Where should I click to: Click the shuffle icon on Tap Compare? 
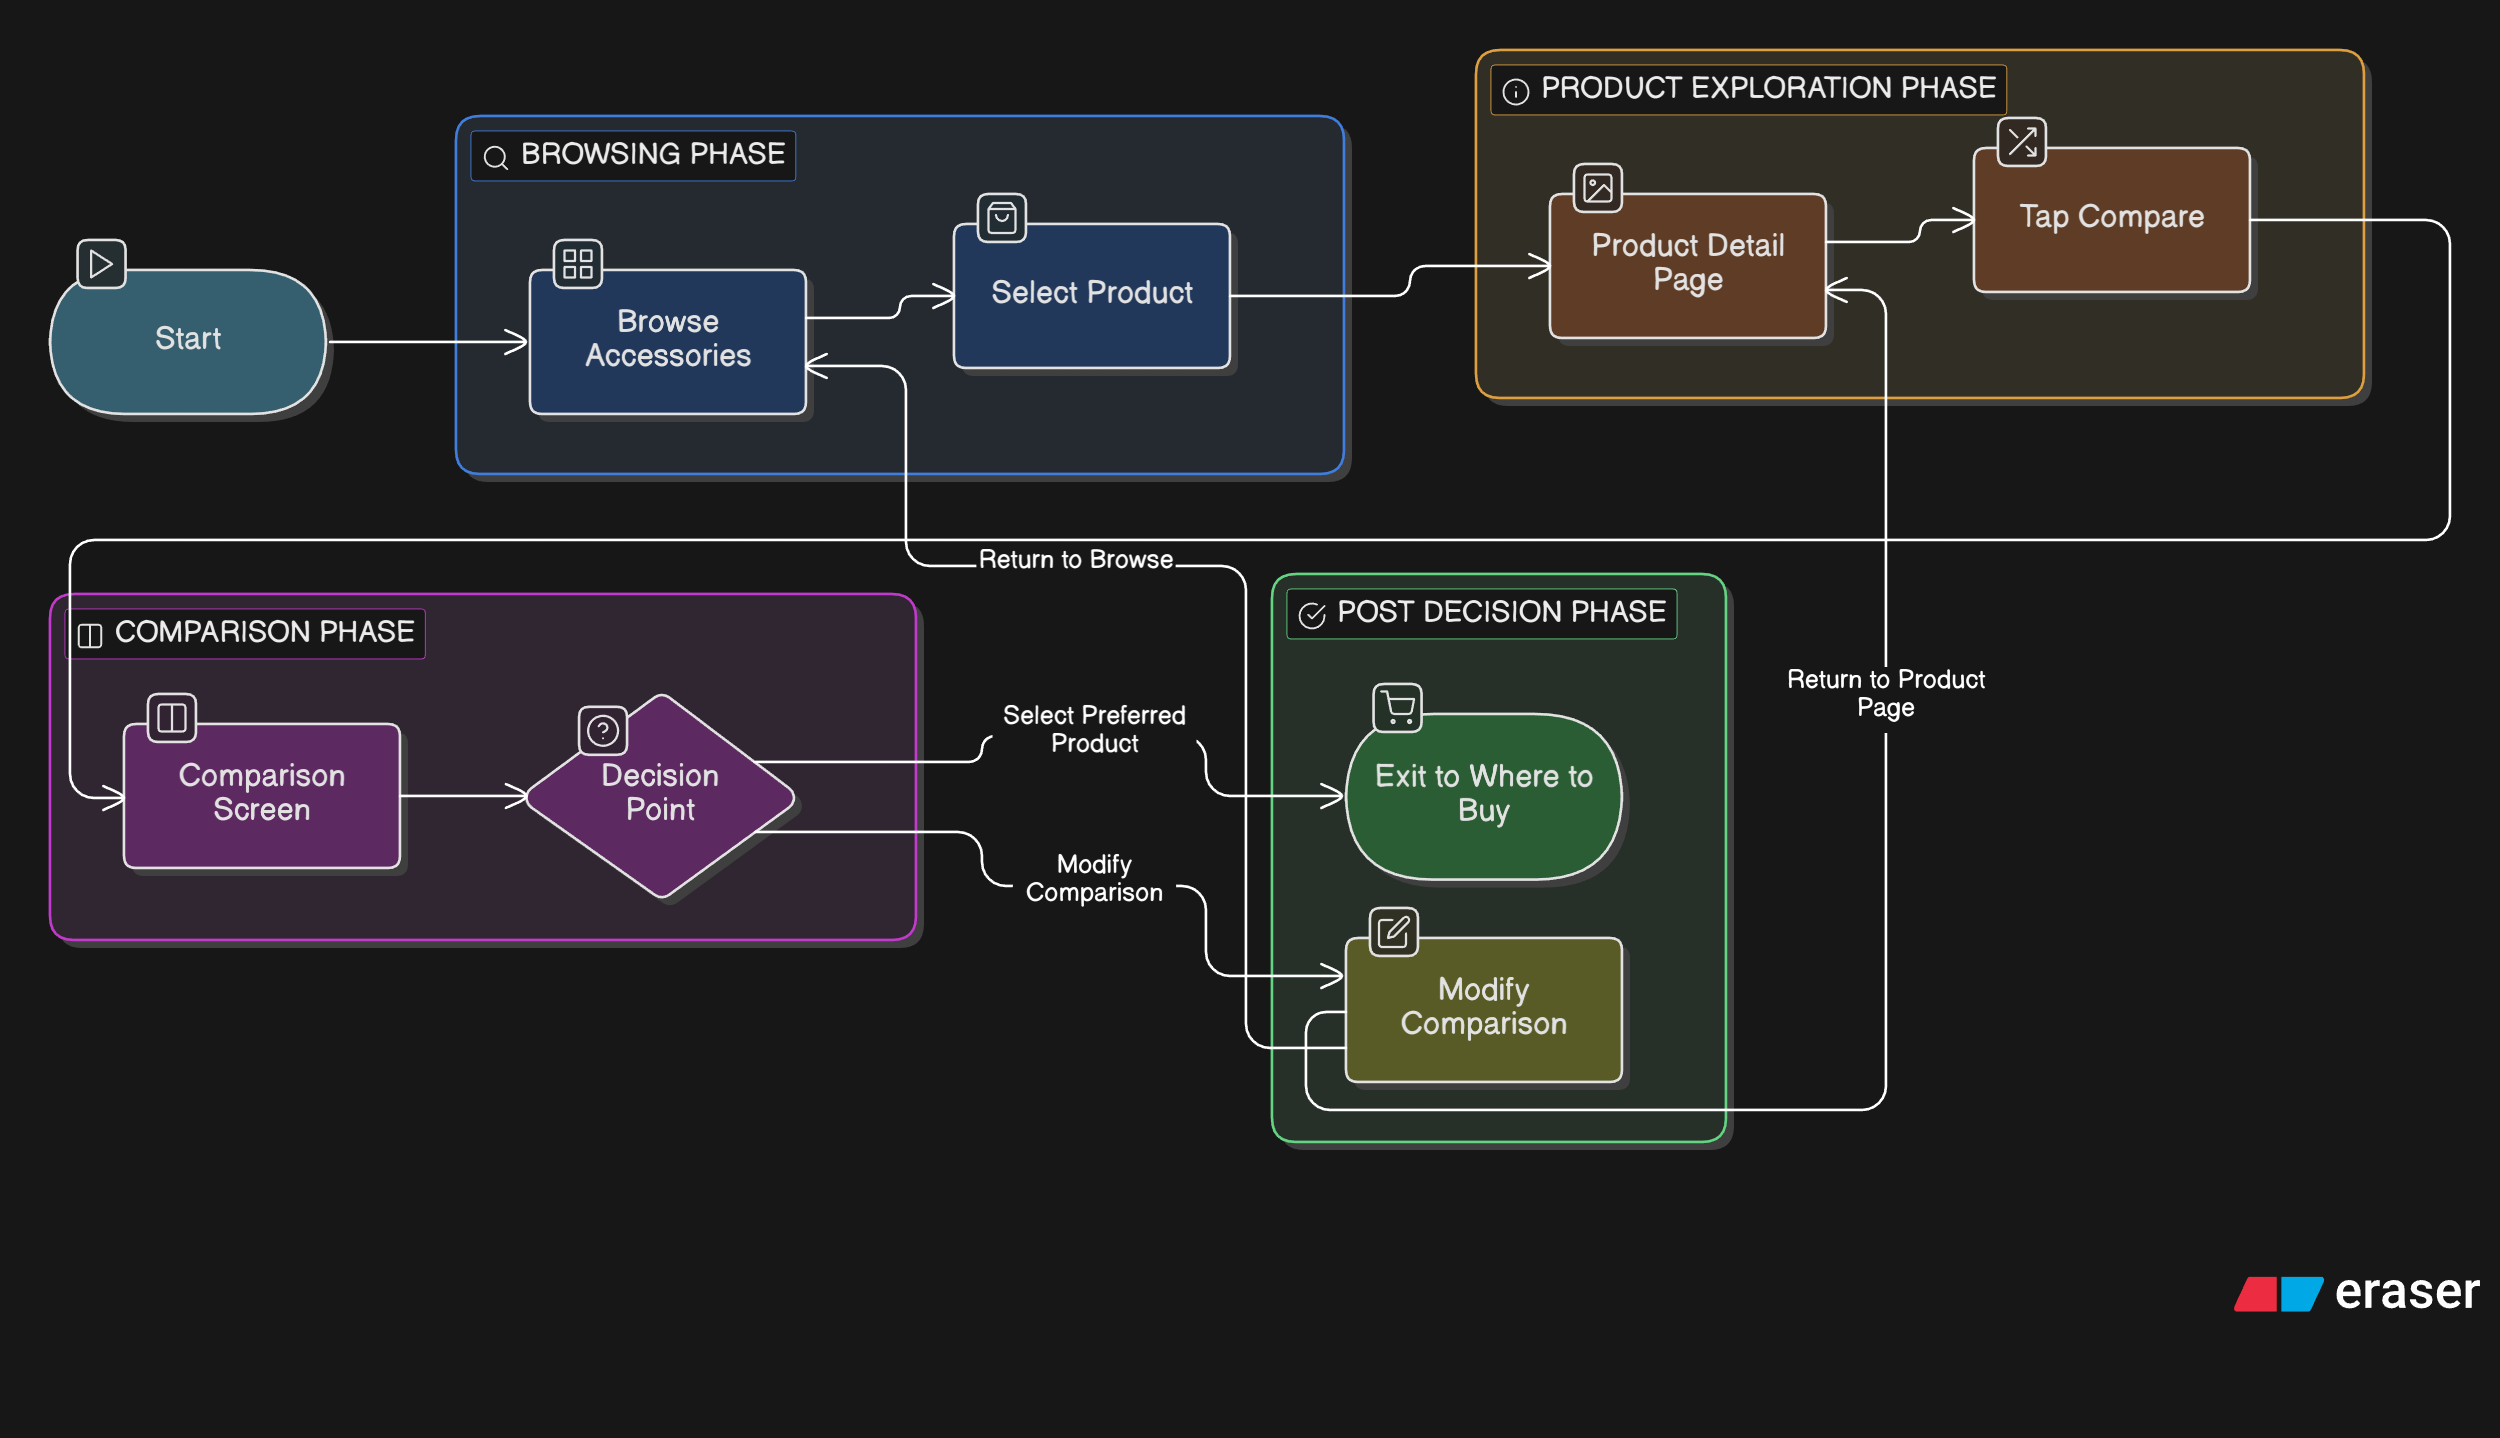(x=2021, y=142)
